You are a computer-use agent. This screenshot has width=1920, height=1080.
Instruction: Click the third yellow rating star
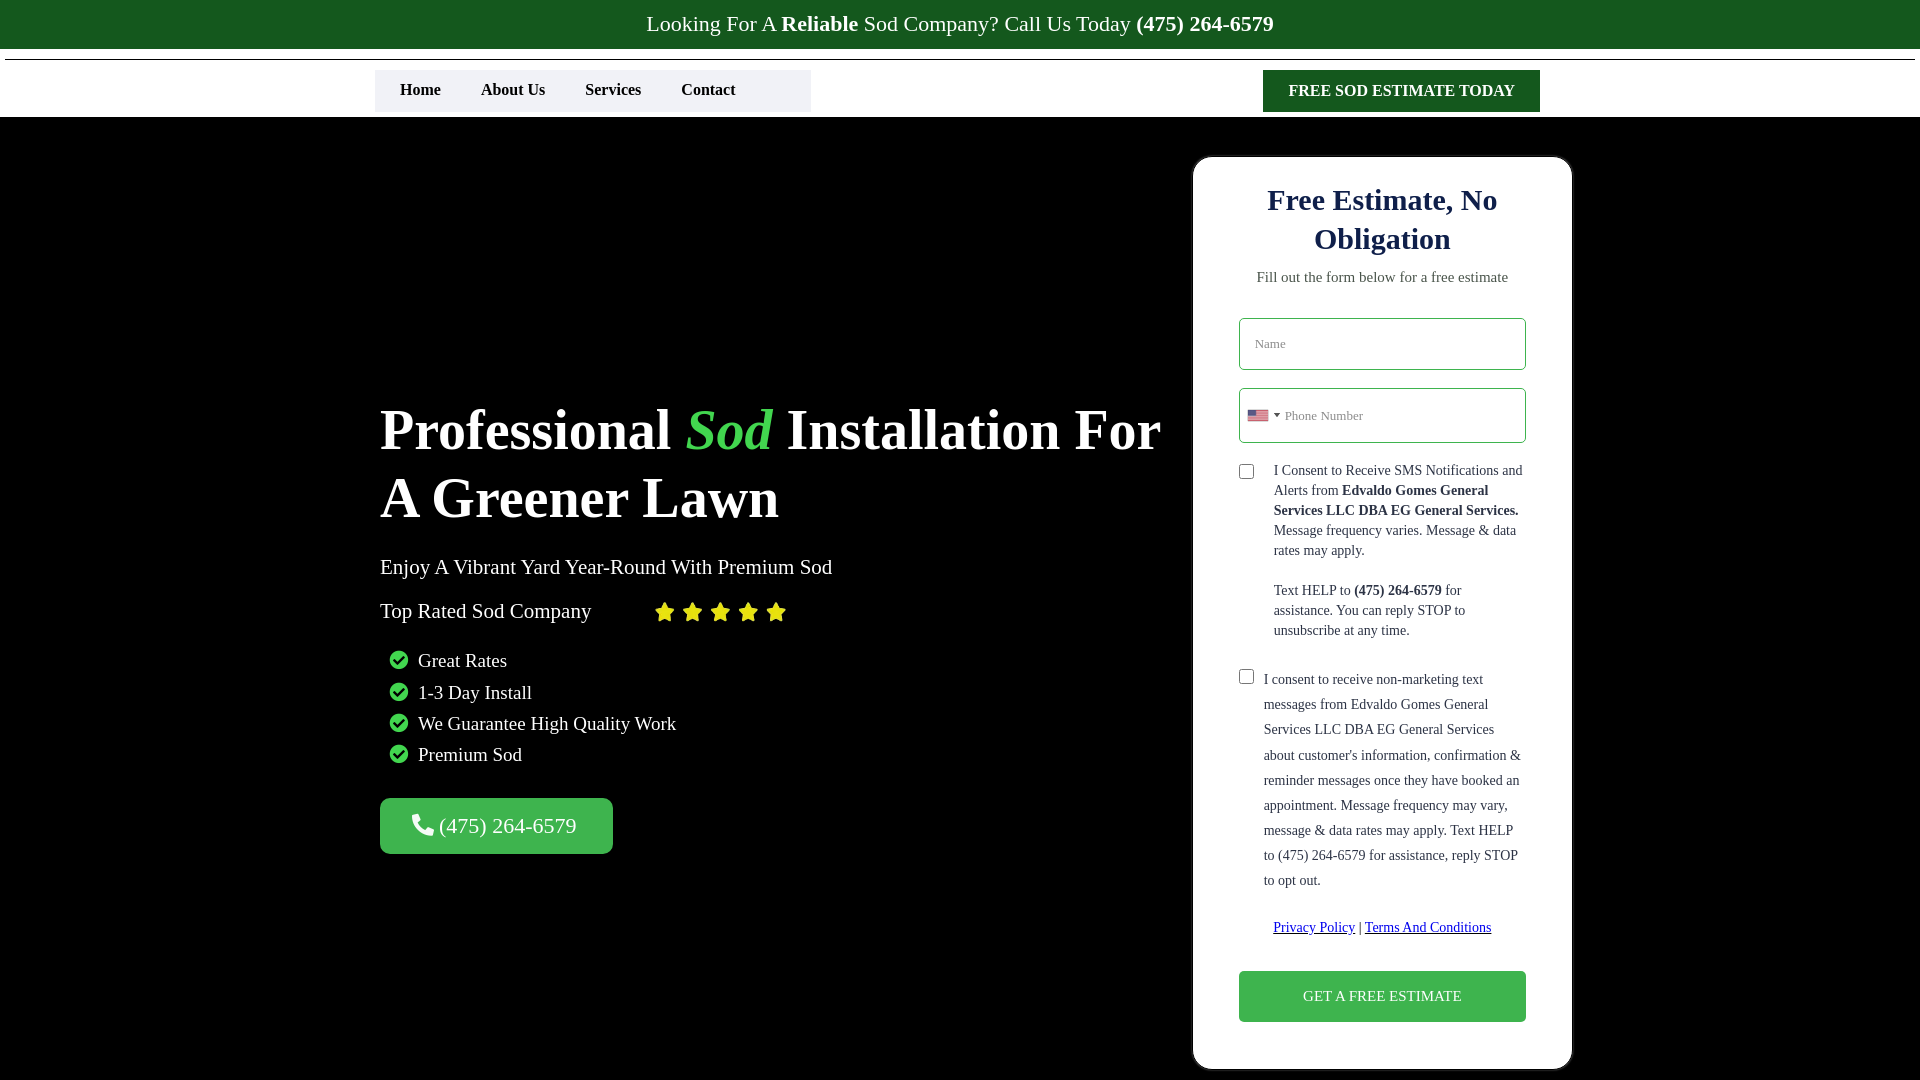tap(720, 612)
